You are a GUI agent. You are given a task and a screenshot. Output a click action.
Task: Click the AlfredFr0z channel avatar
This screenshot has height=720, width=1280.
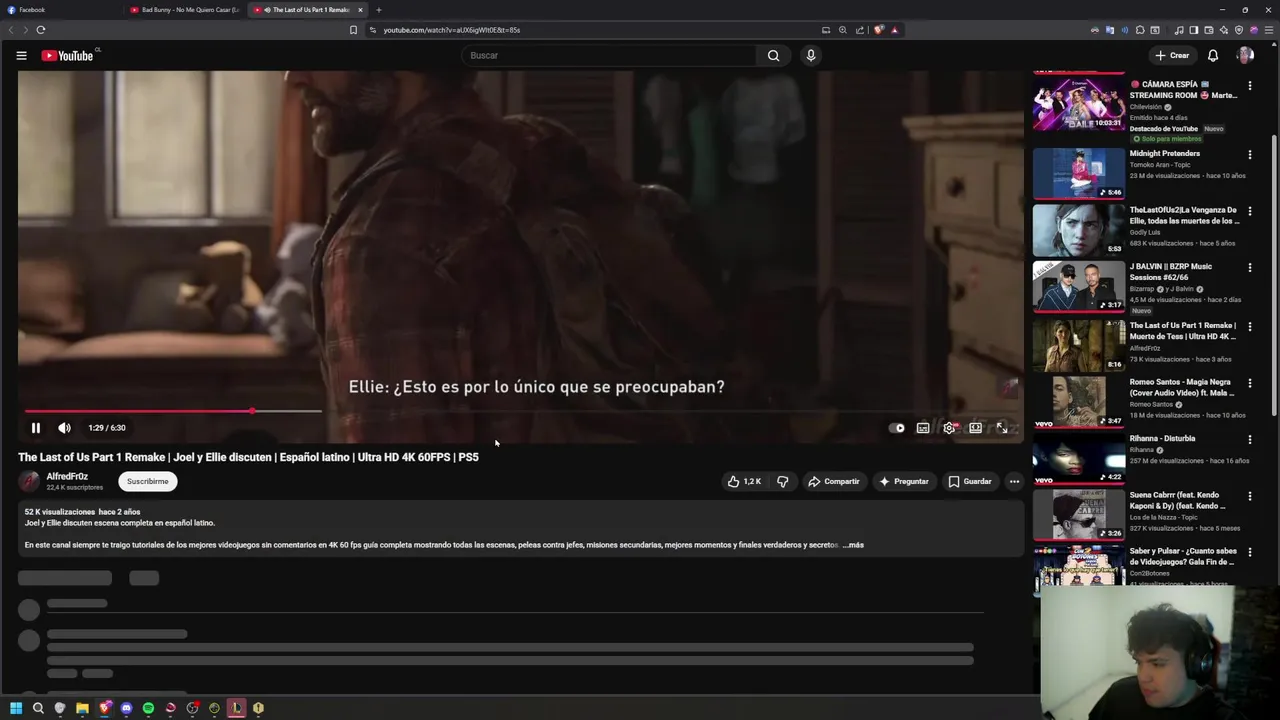coord(29,481)
